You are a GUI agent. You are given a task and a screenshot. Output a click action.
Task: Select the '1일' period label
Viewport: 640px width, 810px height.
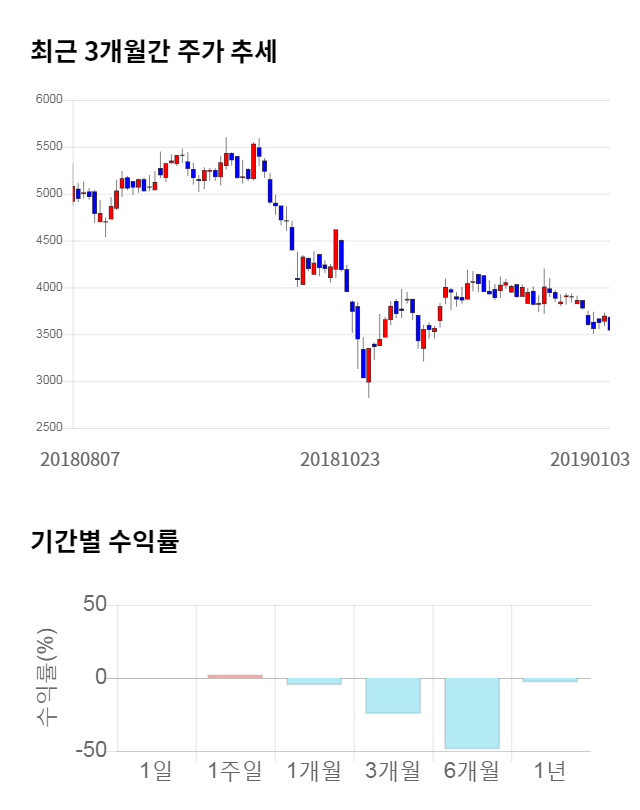point(156,771)
